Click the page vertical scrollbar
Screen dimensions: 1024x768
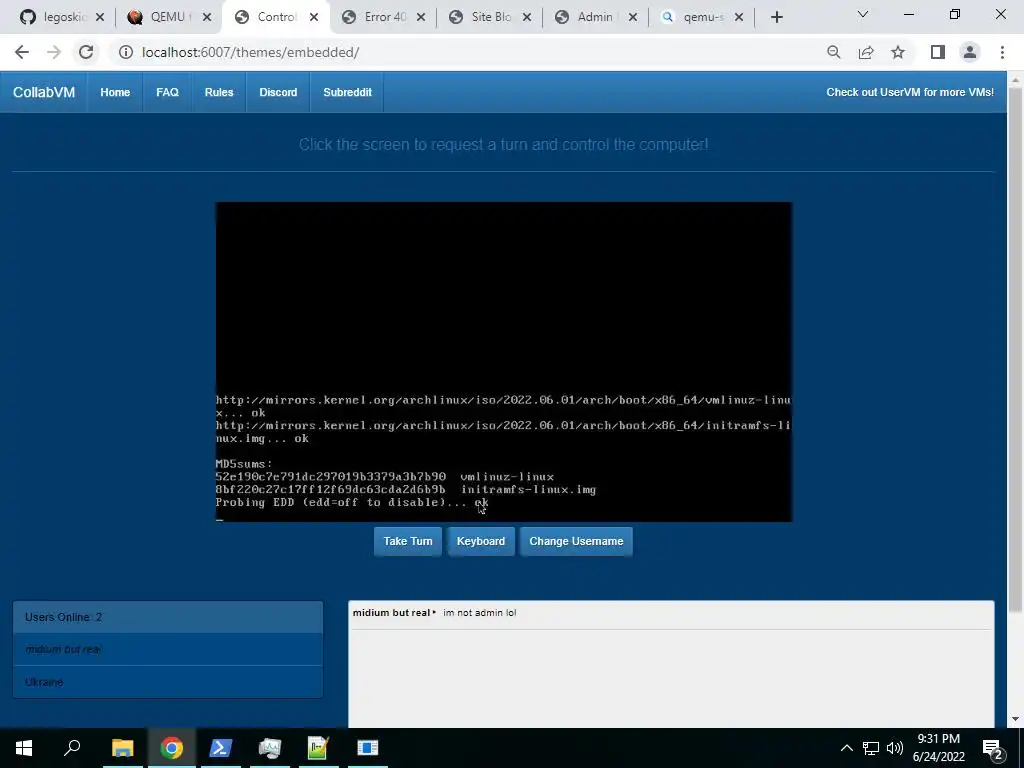[1015, 349]
